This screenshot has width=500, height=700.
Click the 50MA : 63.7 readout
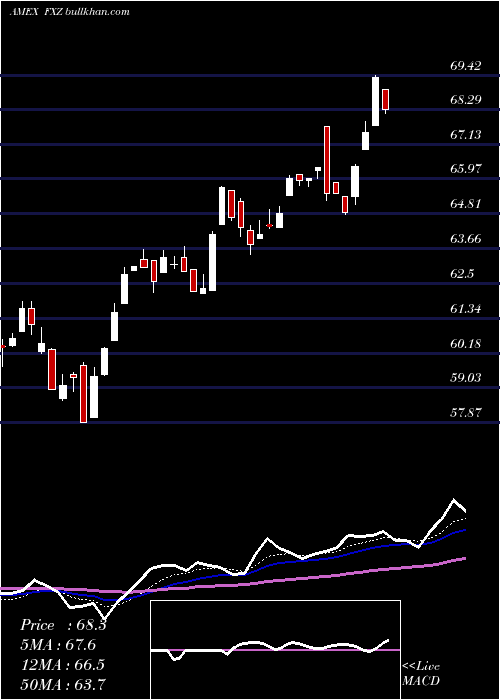pos(62,684)
